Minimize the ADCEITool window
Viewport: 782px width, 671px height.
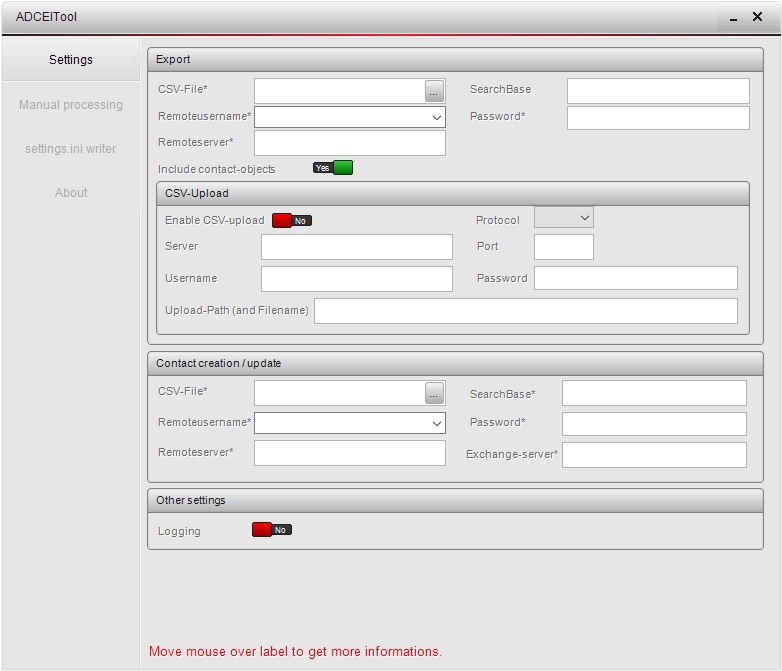pyautogui.click(x=733, y=18)
